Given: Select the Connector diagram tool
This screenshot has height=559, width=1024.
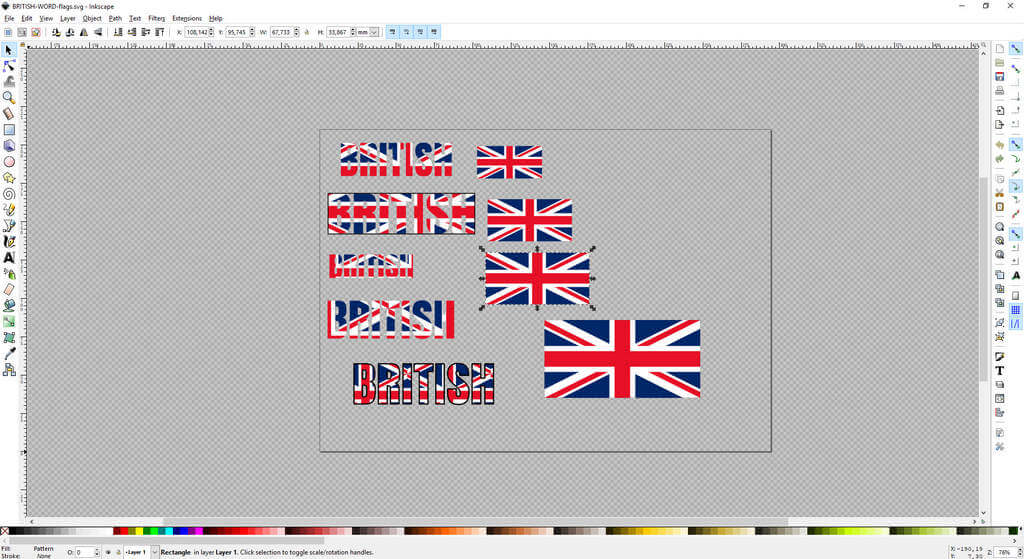Looking at the screenshot, I should click(x=8, y=370).
